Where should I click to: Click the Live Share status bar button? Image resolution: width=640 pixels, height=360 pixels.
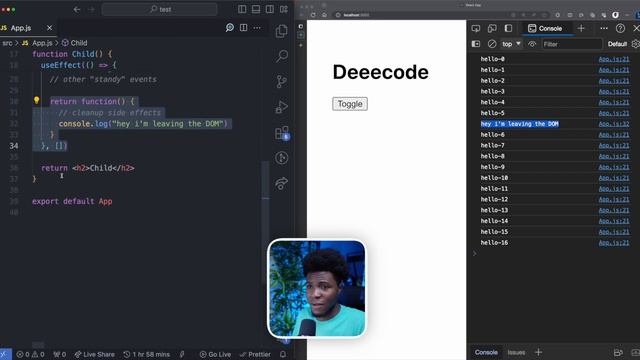(x=95, y=354)
